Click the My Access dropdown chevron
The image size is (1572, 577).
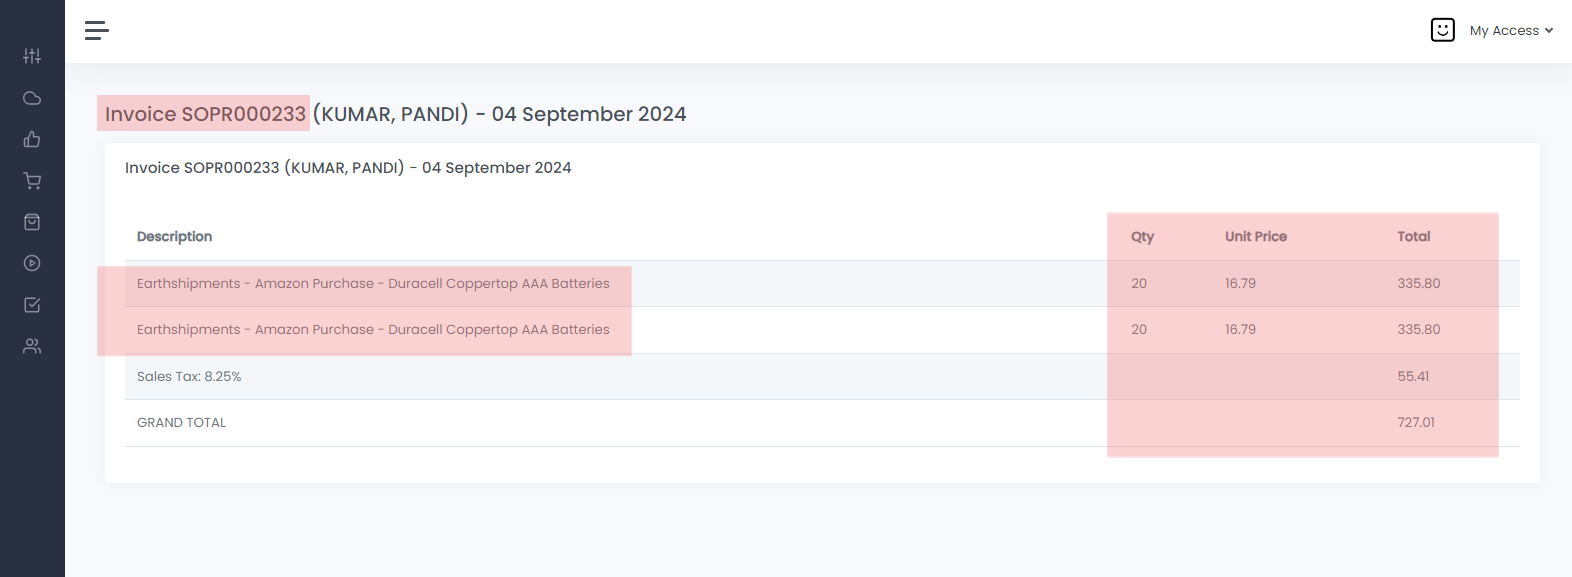tap(1549, 31)
